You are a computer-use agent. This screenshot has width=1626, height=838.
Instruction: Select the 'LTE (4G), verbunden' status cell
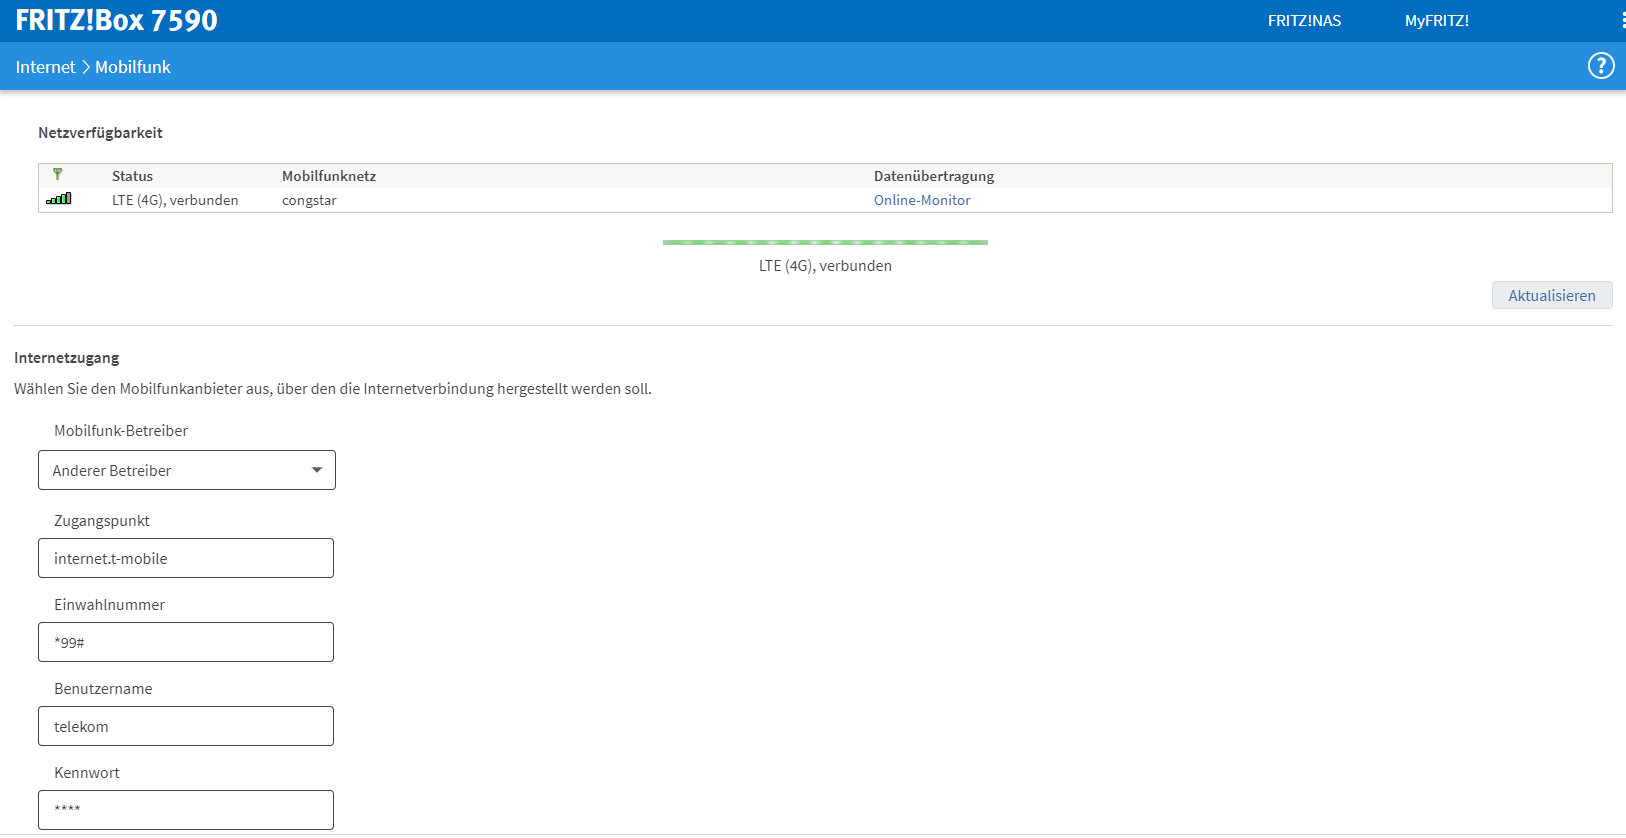(x=175, y=200)
